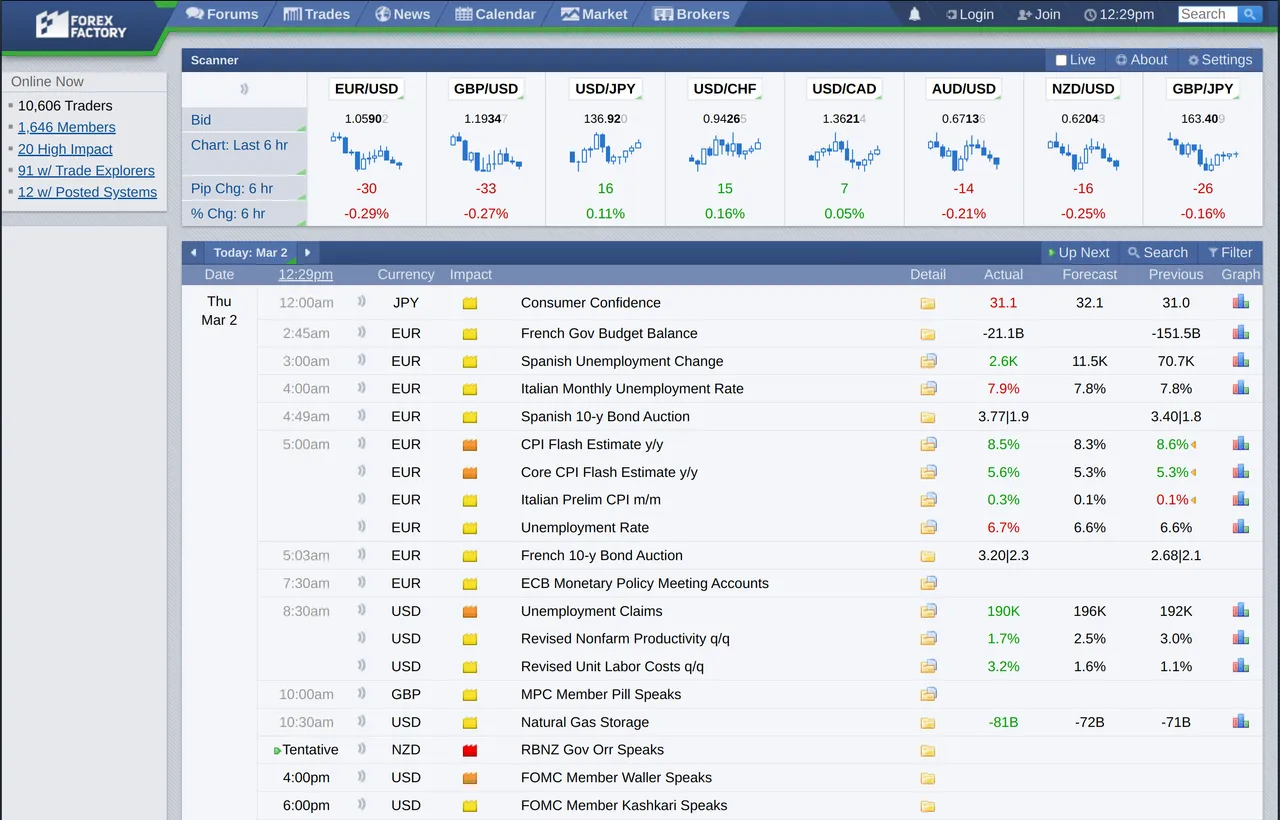The height and width of the screenshot is (820, 1280).
Task: Open detail folder for Consumer Confidence
Action: [928, 303]
